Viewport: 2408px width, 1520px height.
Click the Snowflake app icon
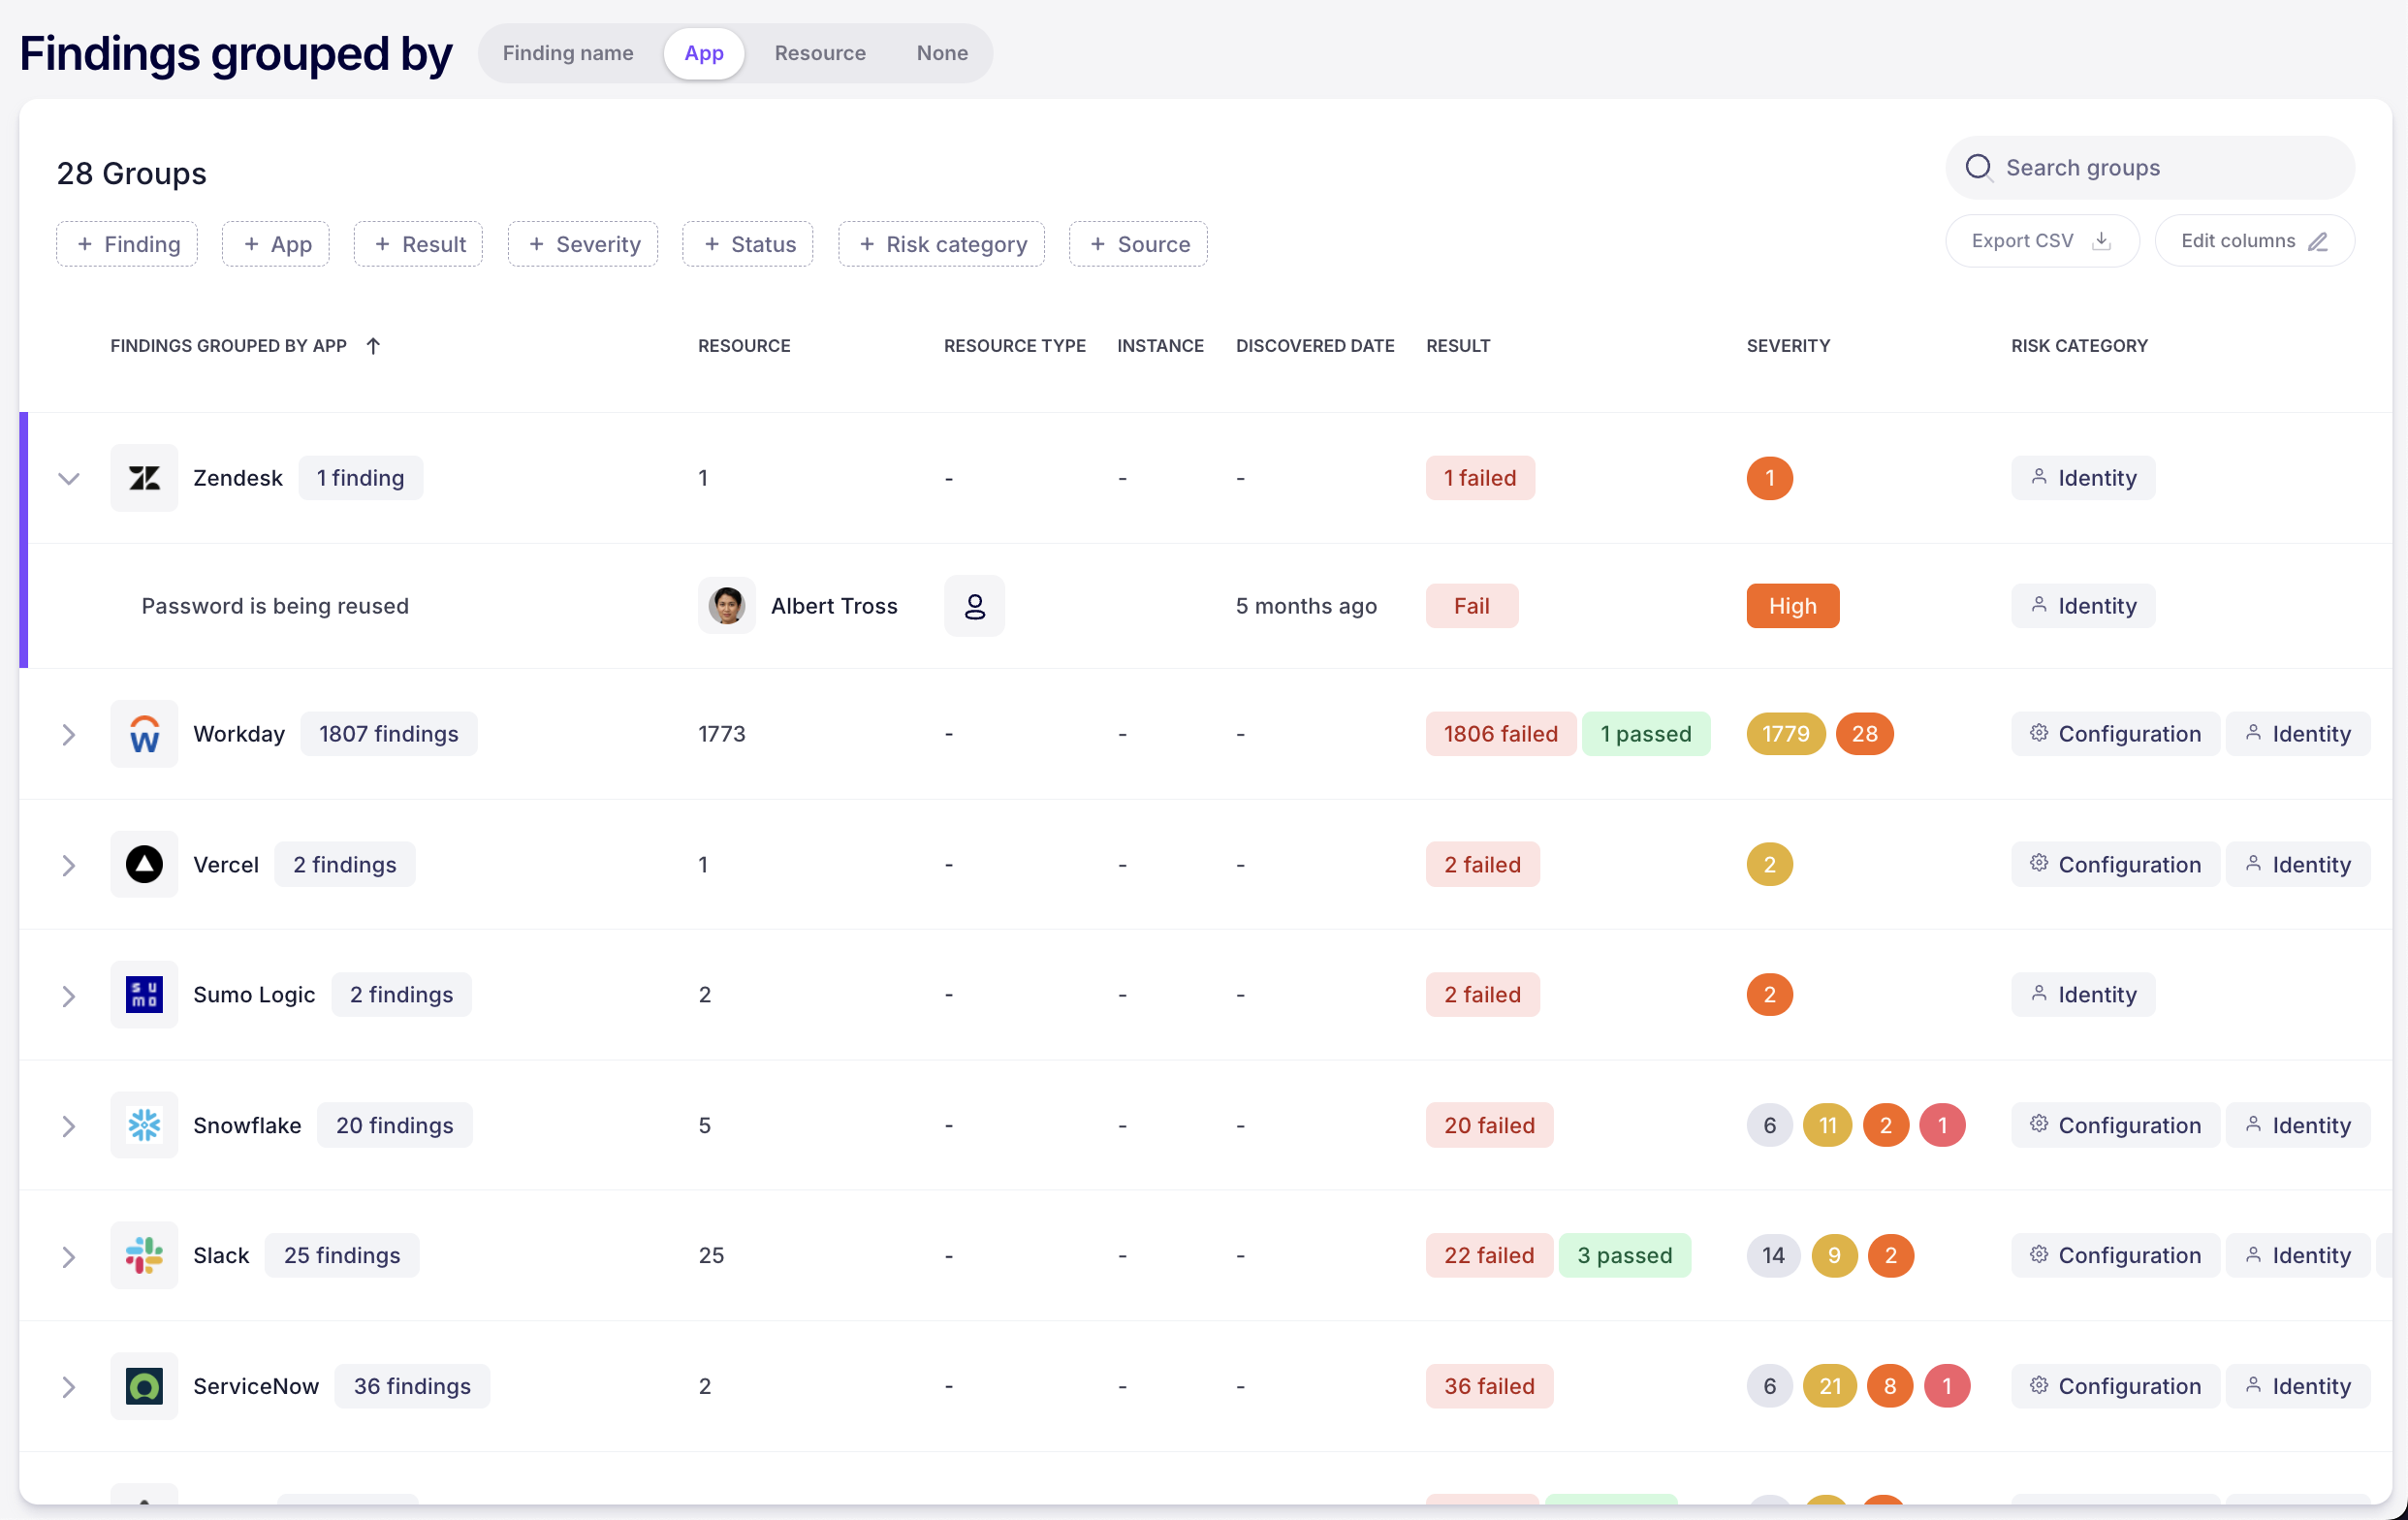point(144,1125)
